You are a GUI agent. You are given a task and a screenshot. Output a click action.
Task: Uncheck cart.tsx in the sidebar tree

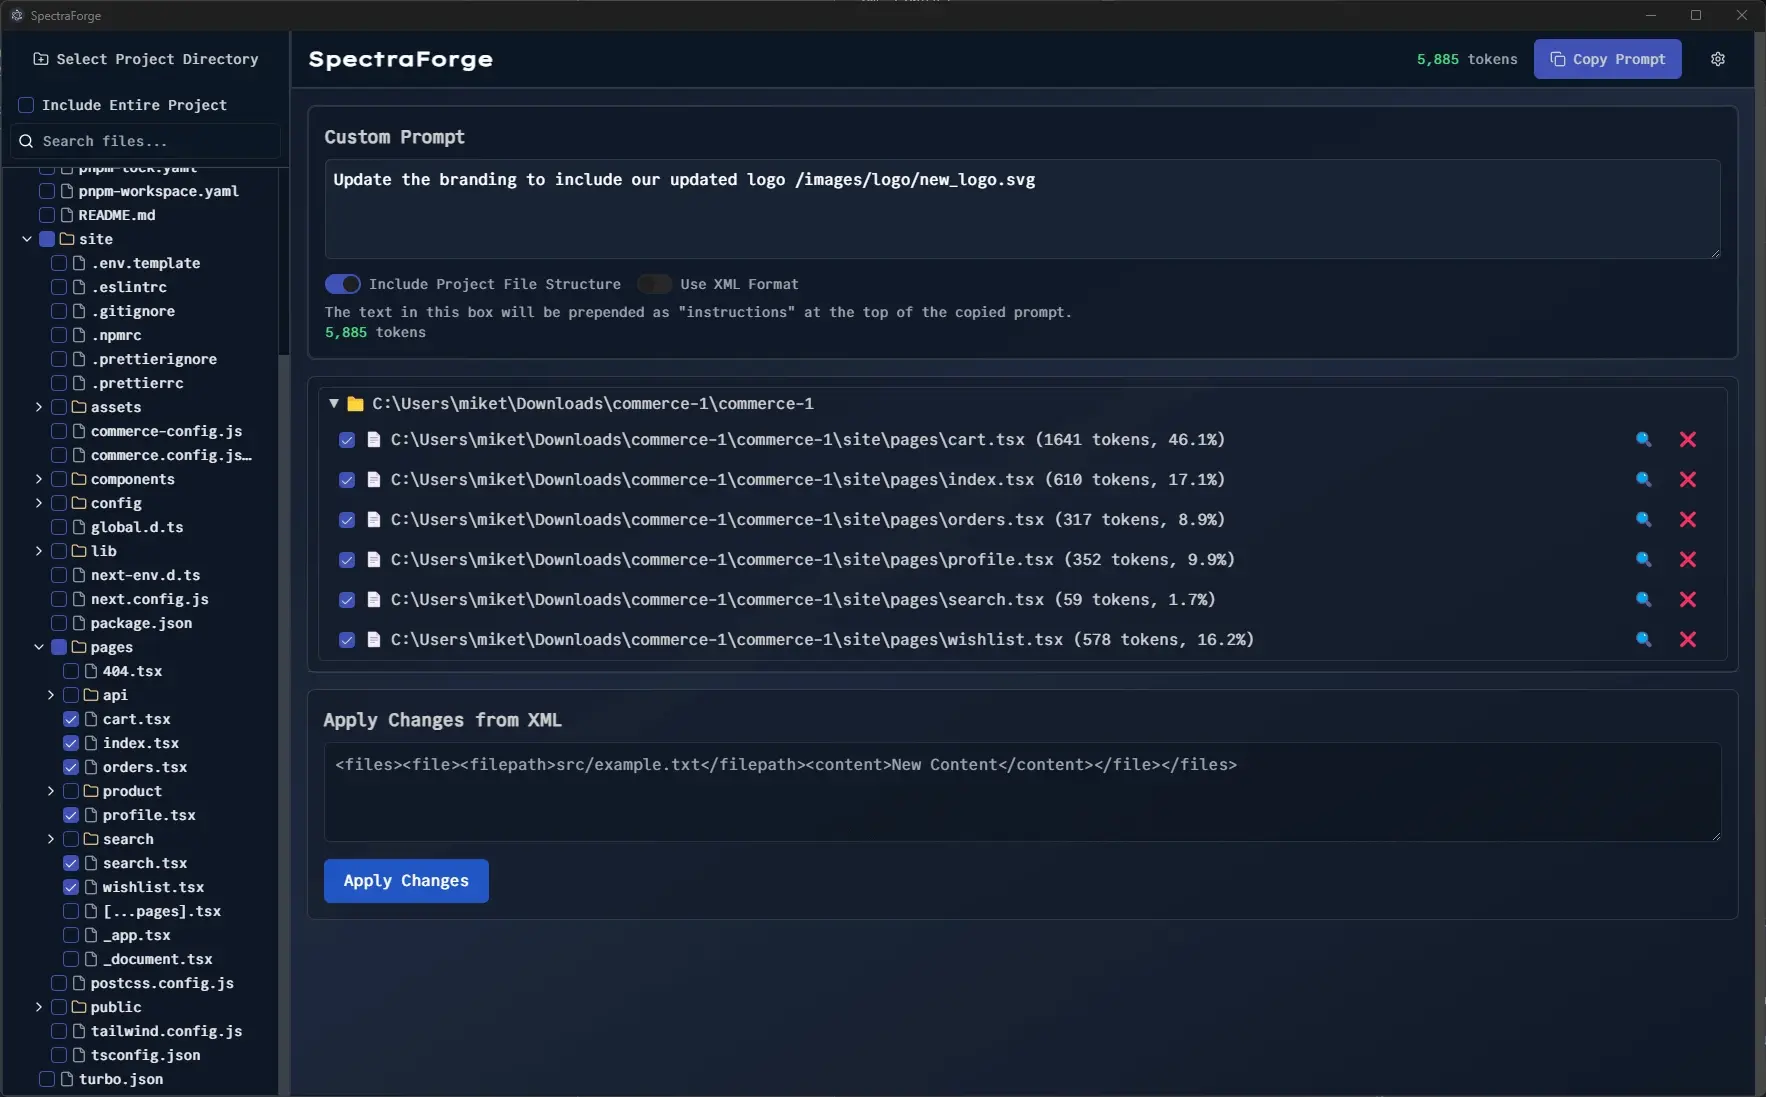(x=71, y=719)
